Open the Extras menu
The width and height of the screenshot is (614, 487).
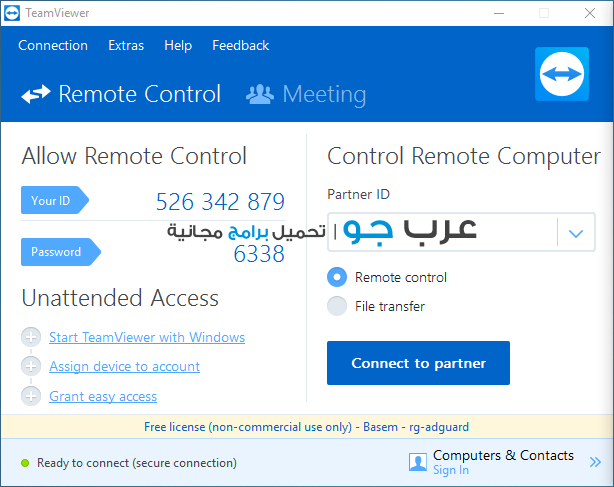pyautogui.click(x=126, y=45)
